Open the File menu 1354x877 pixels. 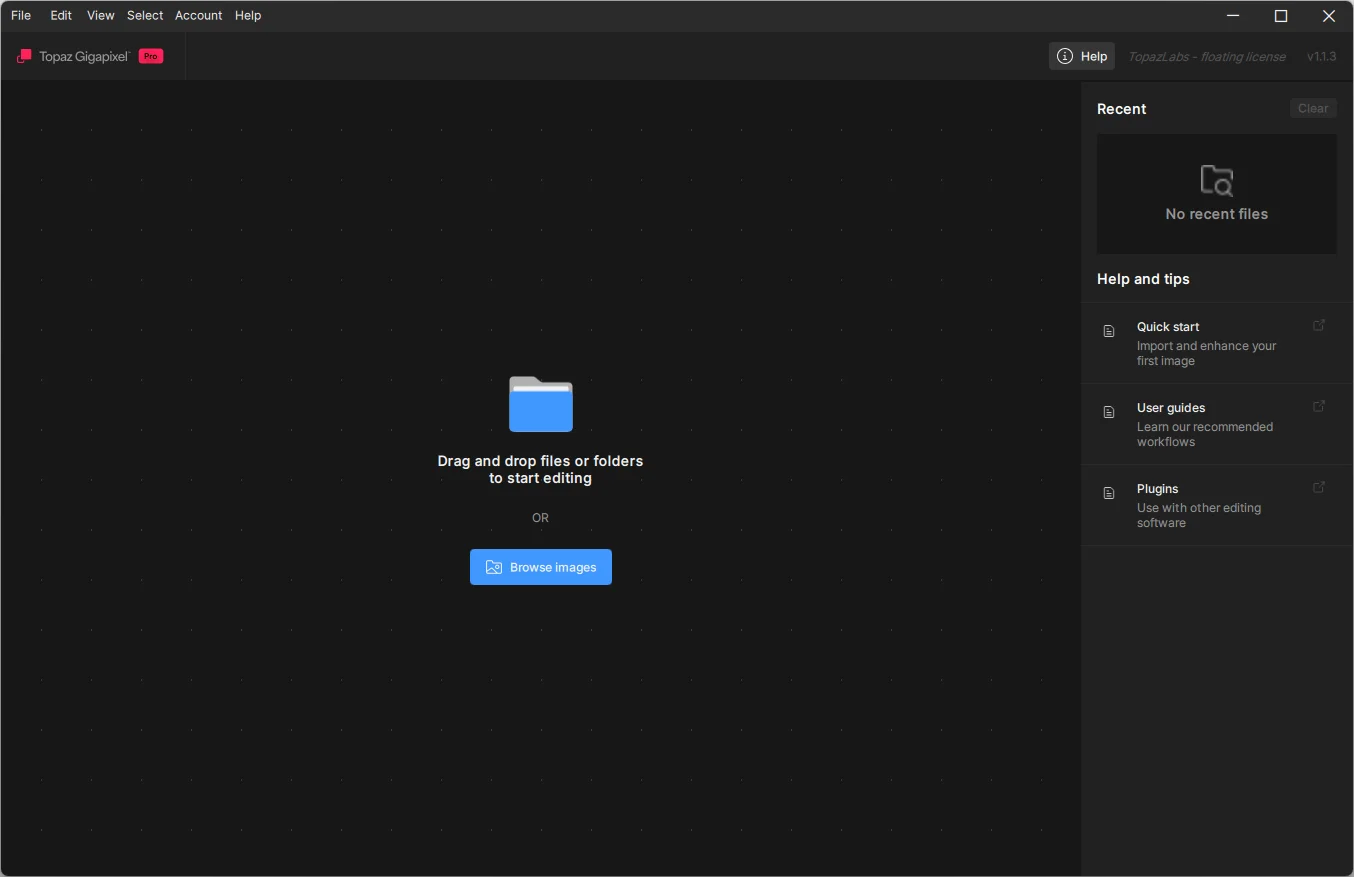(x=21, y=15)
